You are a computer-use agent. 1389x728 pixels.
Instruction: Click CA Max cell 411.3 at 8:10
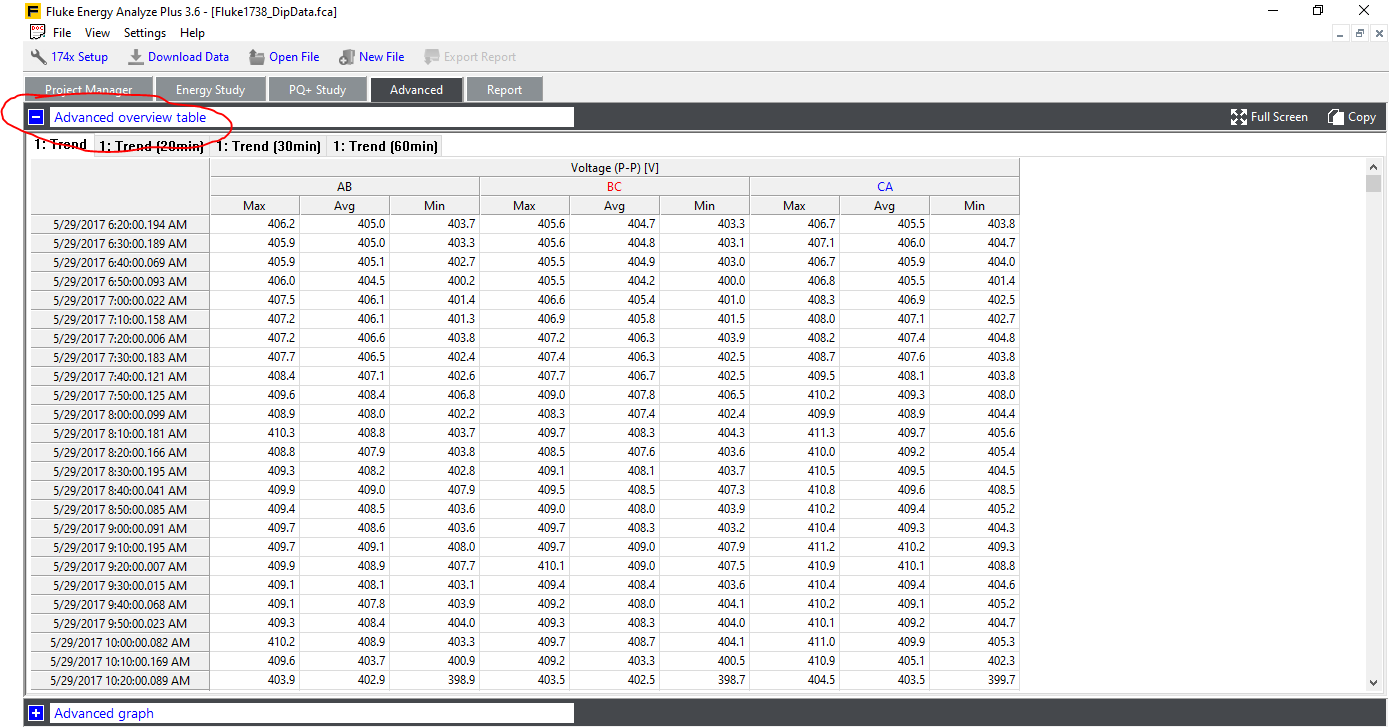[x=795, y=433]
